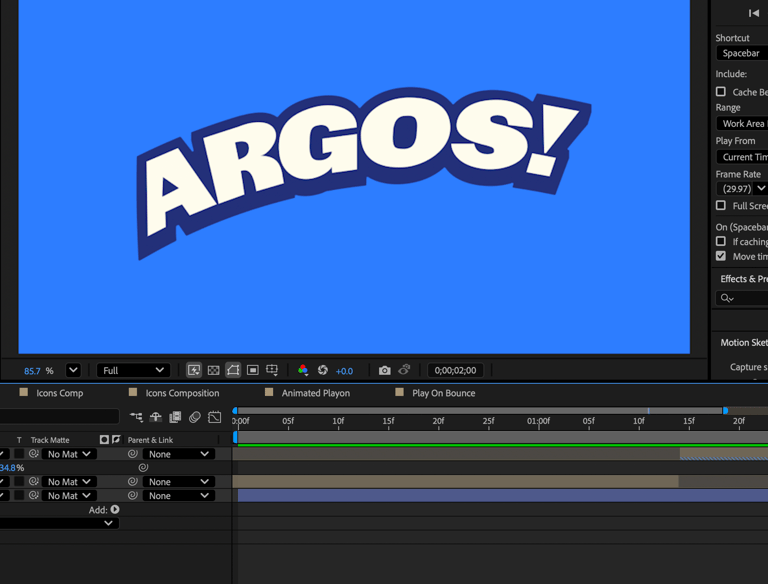Select the purple layer bar in timeline
This screenshot has width=768, height=584.
tap(503, 495)
